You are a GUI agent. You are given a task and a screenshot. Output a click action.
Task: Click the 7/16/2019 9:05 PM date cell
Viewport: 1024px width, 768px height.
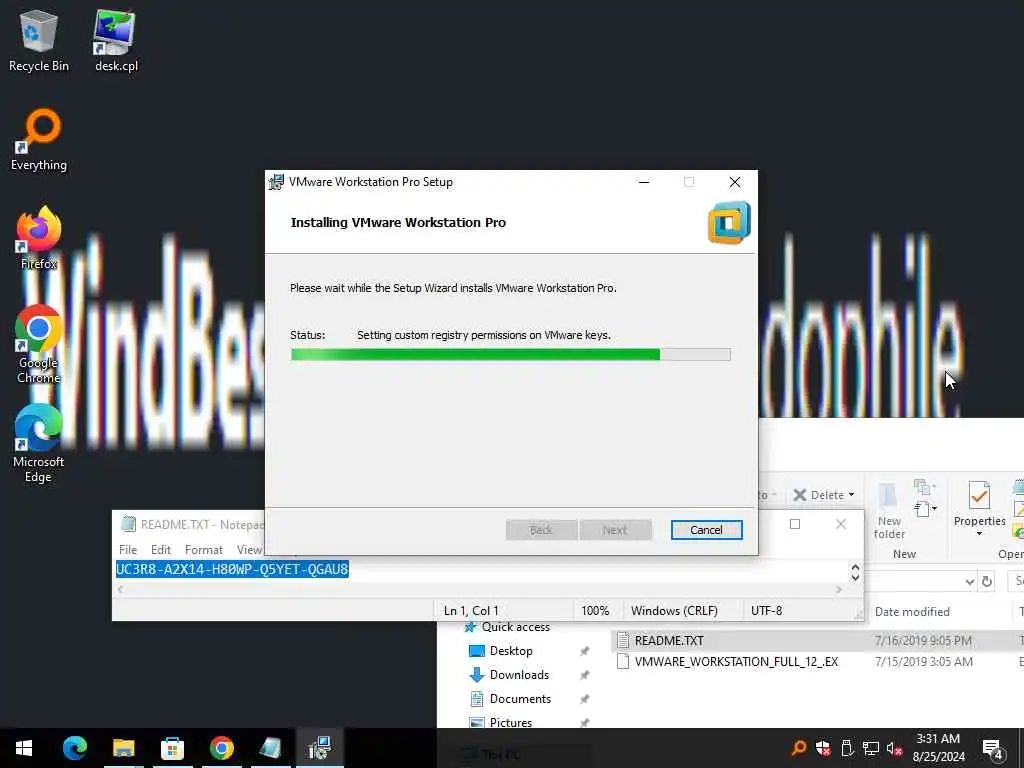(x=923, y=641)
